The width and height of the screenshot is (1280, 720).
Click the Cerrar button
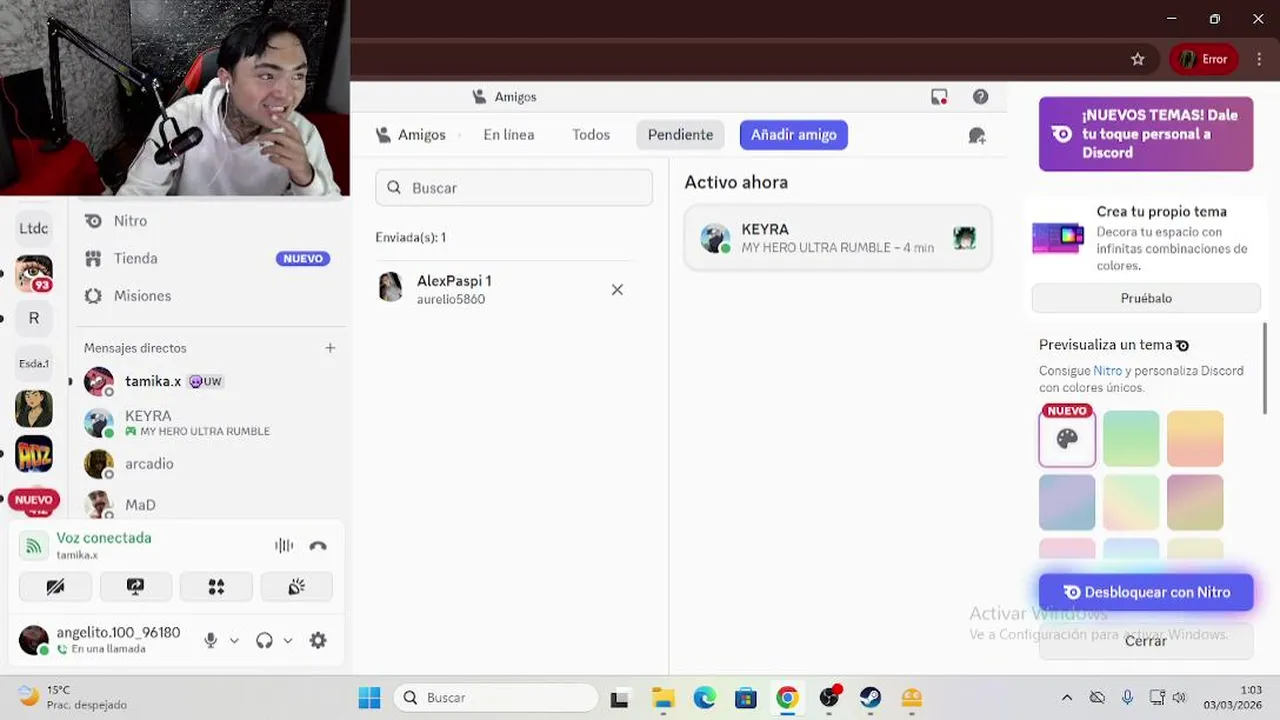[1146, 641]
